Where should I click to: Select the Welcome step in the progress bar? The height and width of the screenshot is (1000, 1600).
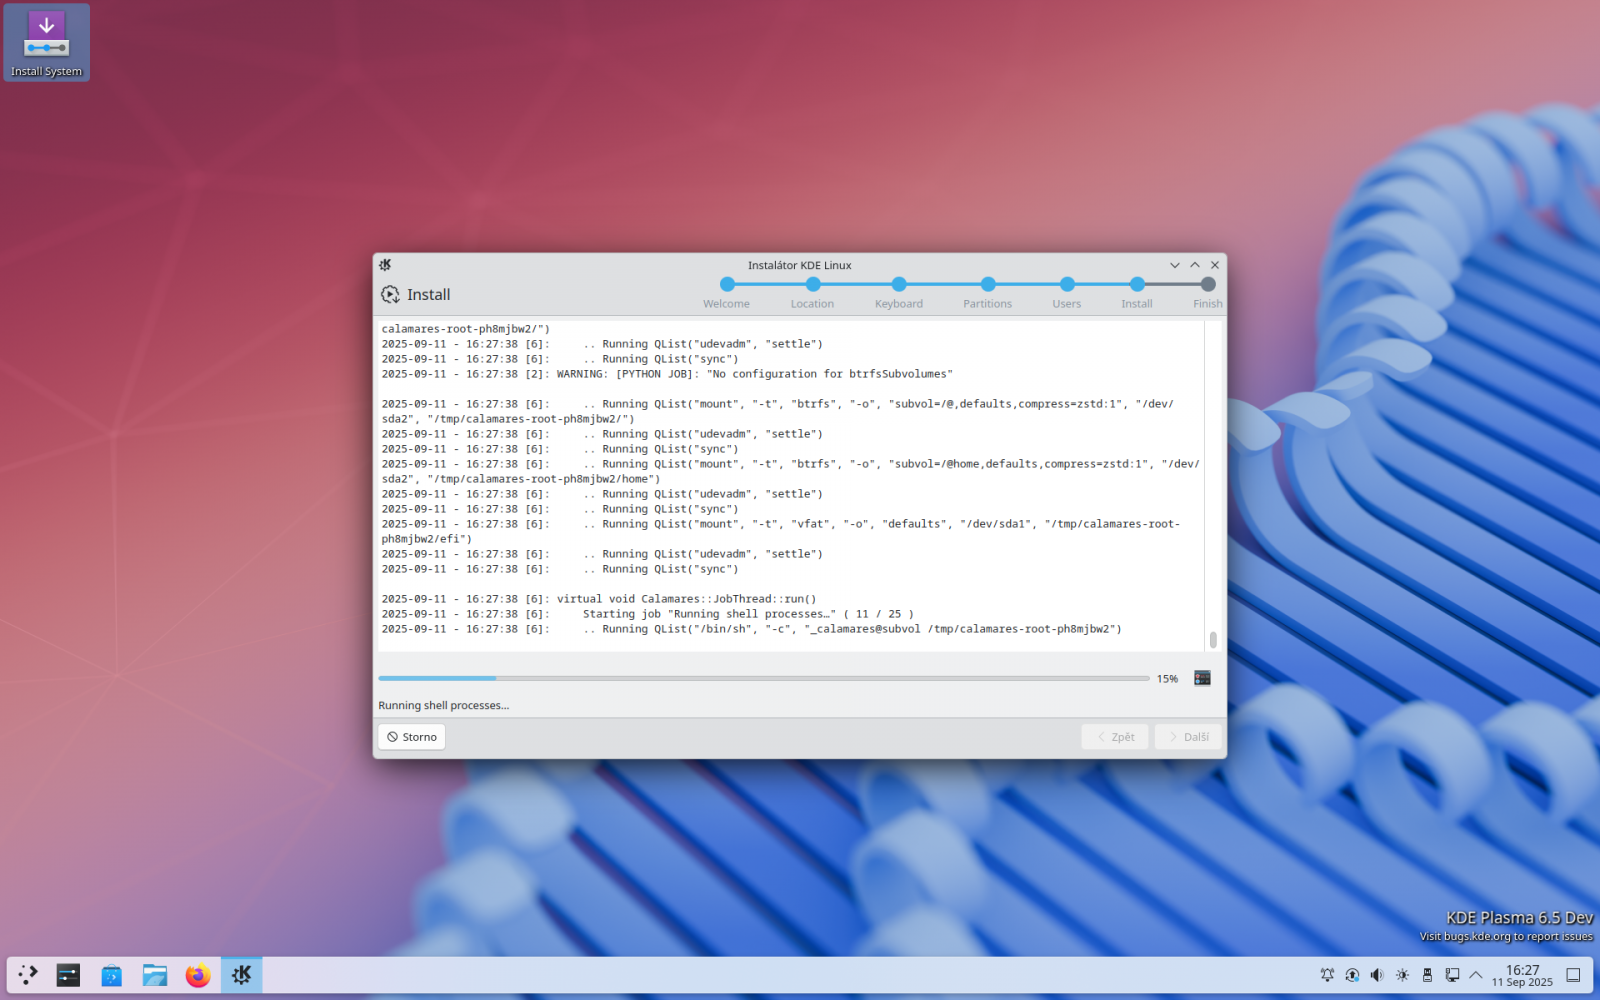[727, 293]
